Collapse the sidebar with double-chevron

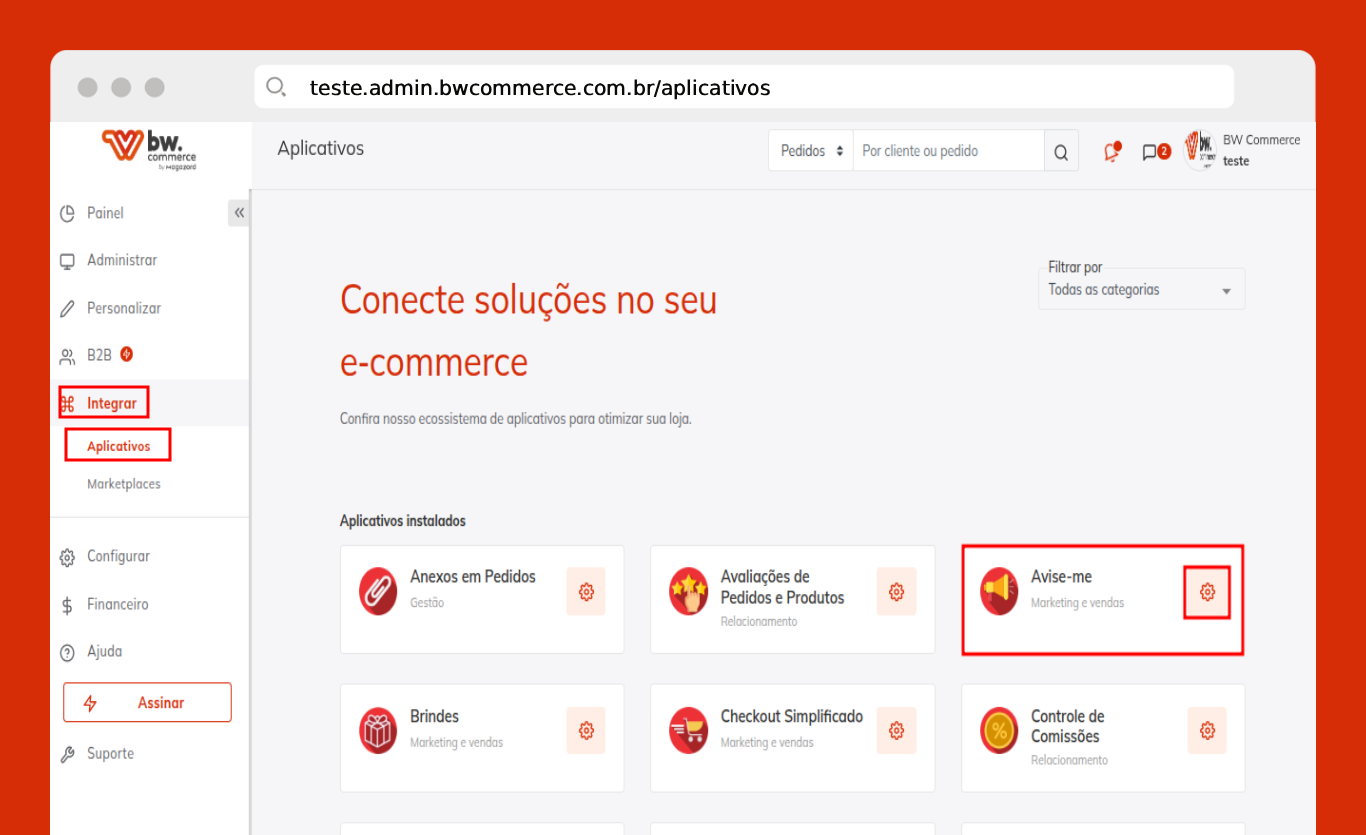tap(239, 213)
